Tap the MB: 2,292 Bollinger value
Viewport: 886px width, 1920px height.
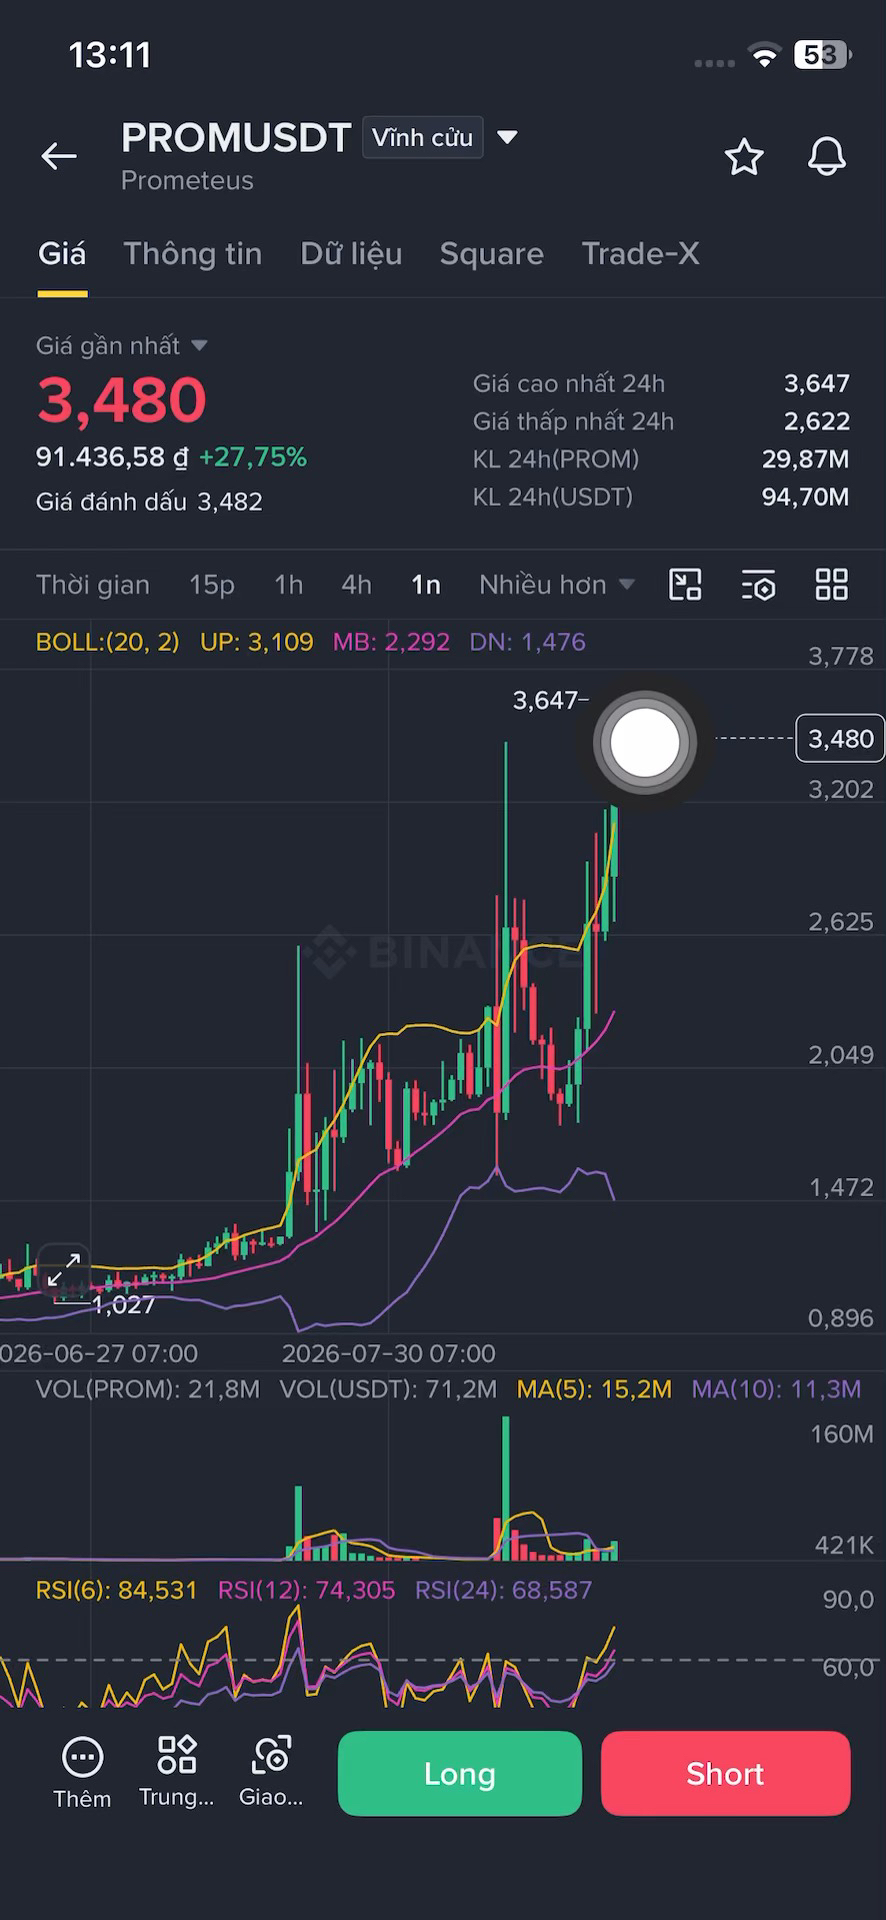click(x=391, y=642)
